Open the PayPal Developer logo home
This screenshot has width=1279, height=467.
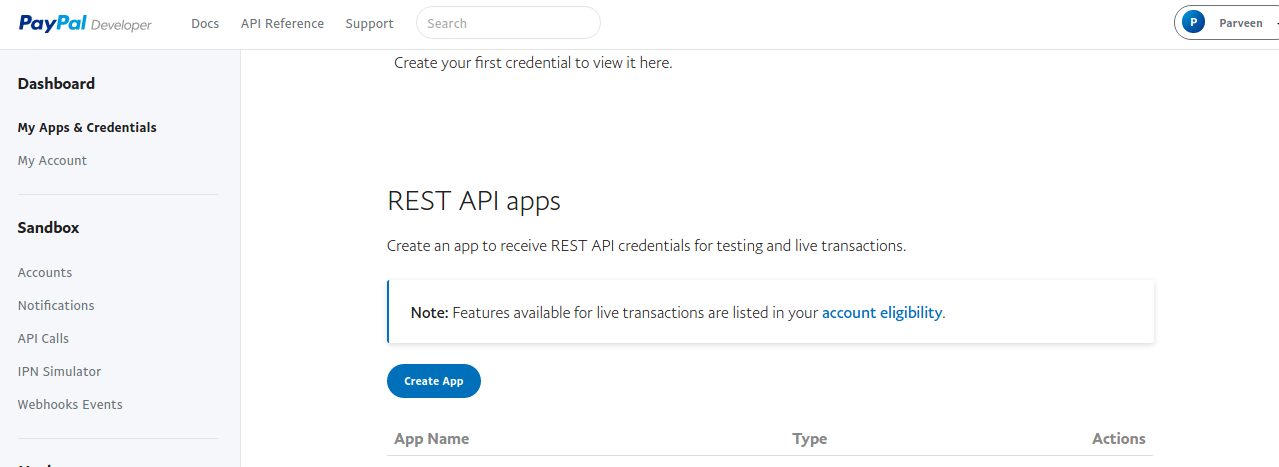pyautogui.click(x=85, y=24)
